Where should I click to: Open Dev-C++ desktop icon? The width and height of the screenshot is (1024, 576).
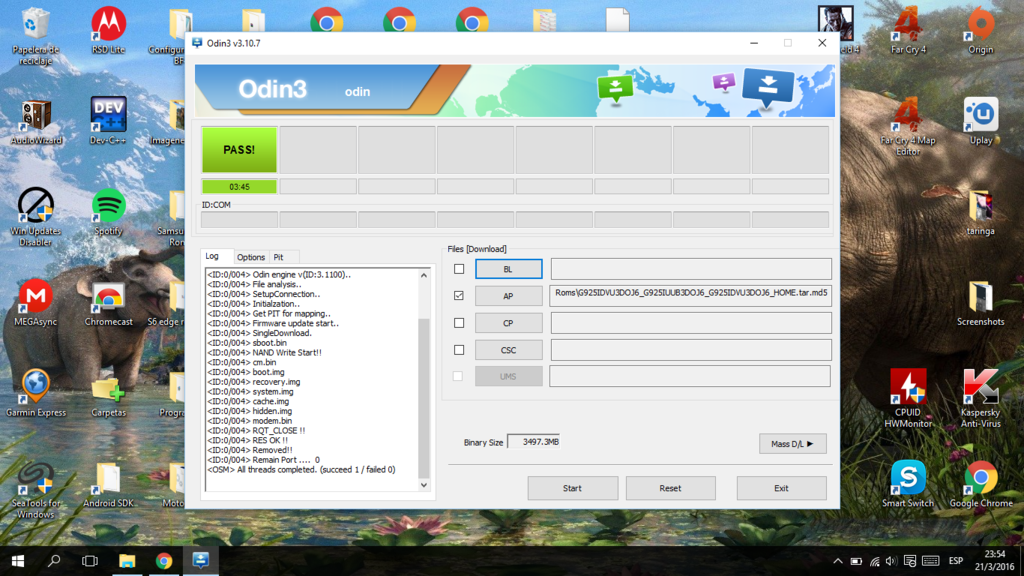pyautogui.click(x=108, y=116)
